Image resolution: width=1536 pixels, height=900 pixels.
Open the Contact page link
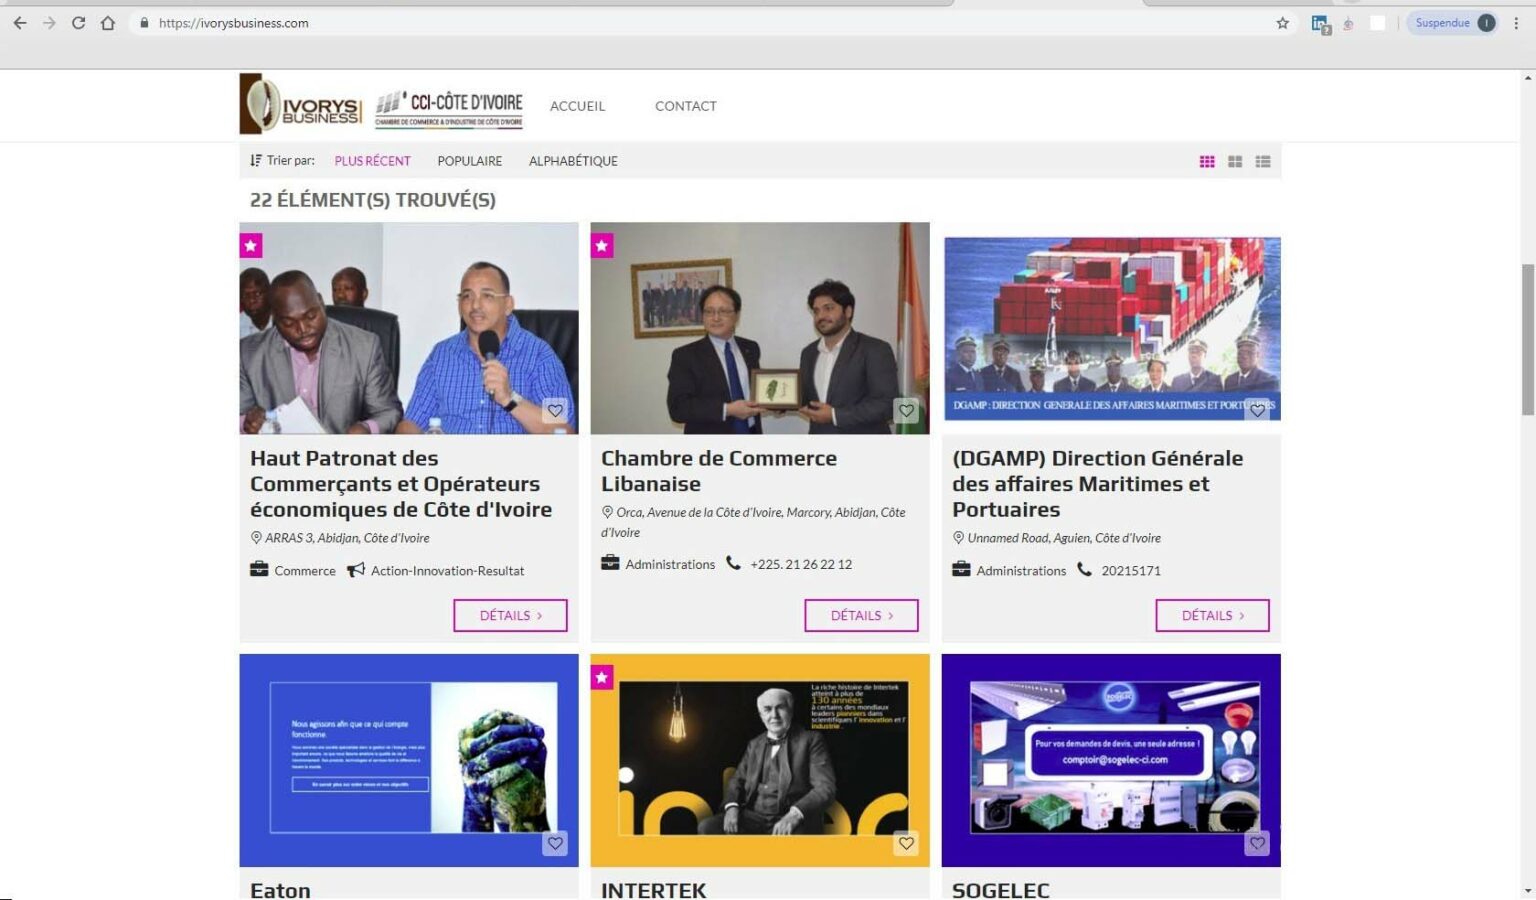pyautogui.click(x=685, y=106)
